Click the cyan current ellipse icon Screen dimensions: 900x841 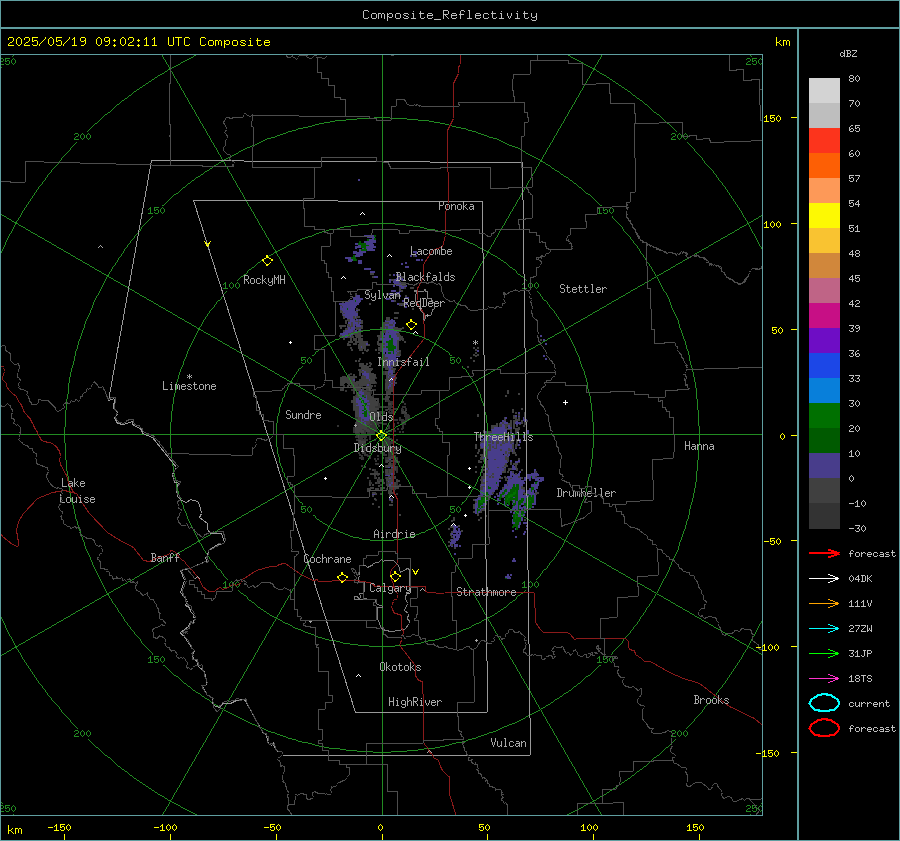(824, 703)
